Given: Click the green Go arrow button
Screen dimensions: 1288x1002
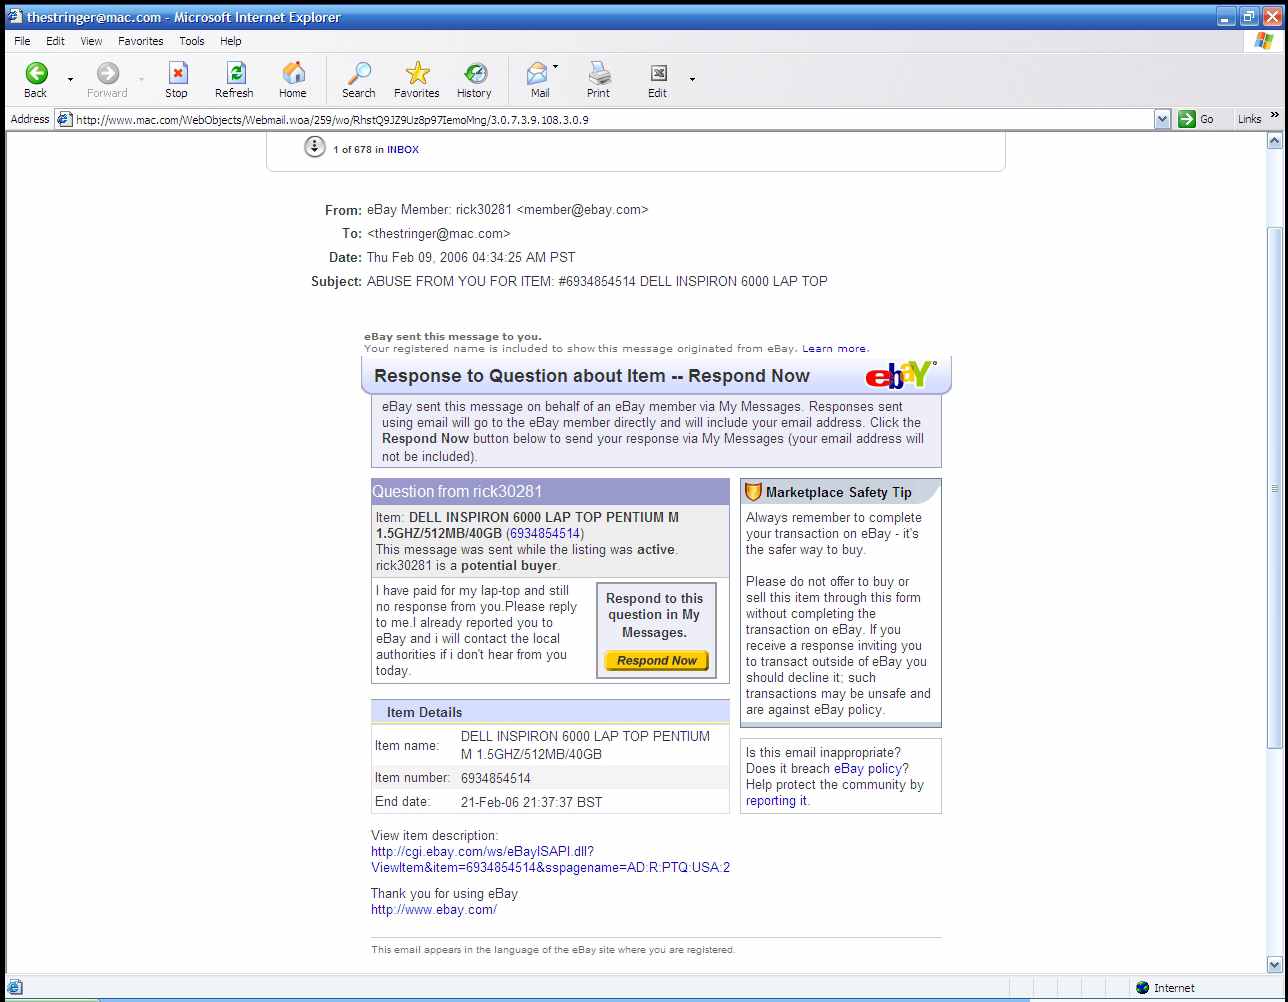Looking at the screenshot, I should tap(1187, 119).
